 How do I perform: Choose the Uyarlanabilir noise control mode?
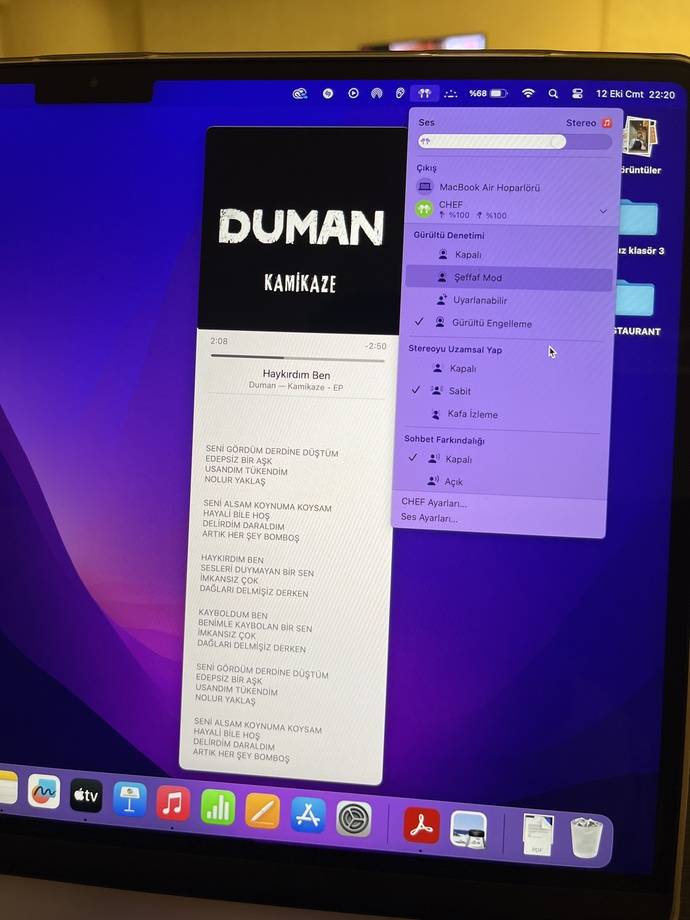[x=508, y=300]
